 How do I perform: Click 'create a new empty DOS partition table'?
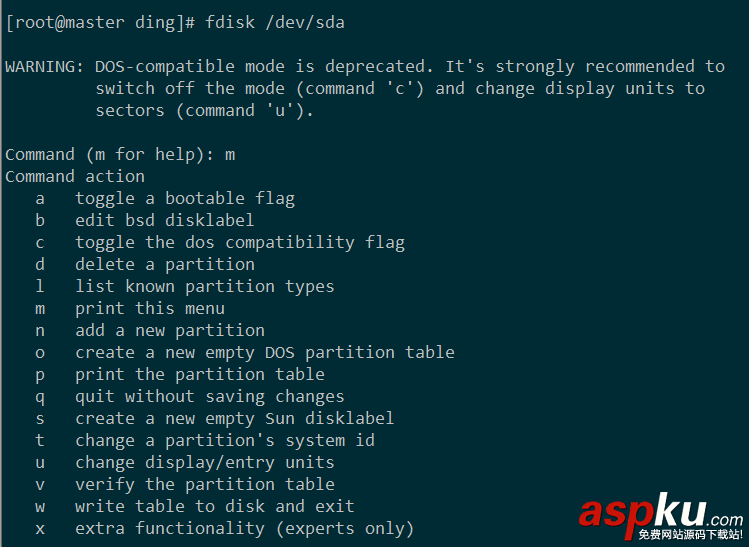(265, 352)
